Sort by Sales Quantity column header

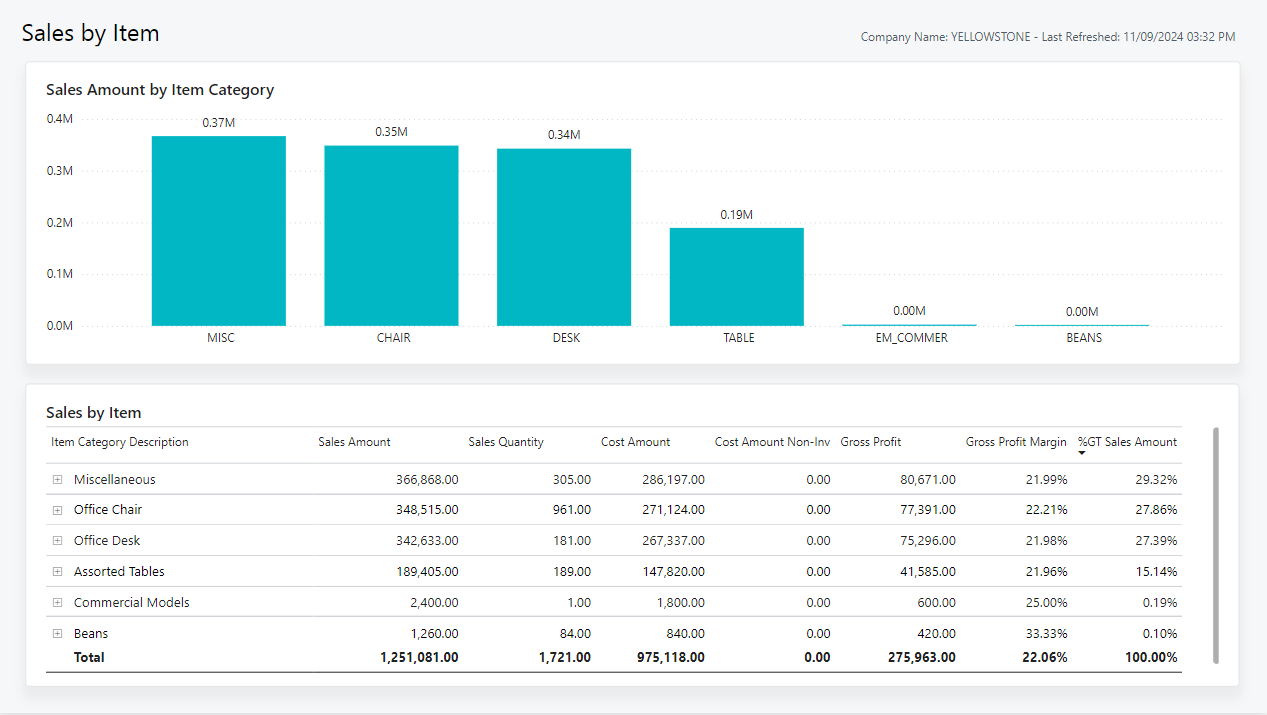pyautogui.click(x=506, y=442)
